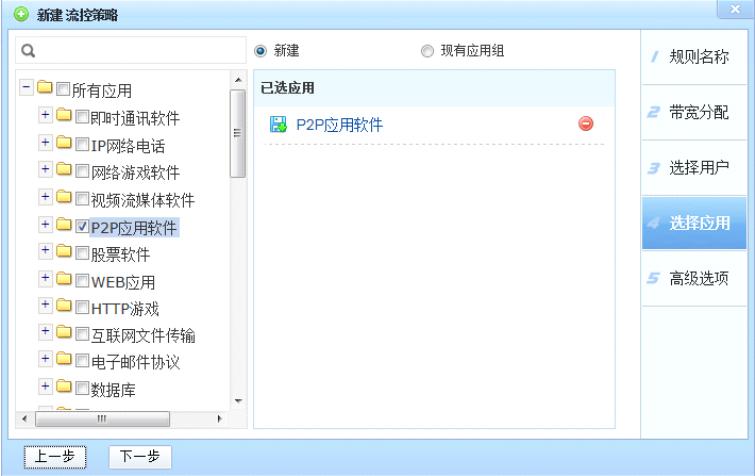Click the 即时通讯软件 folder icon
The image size is (755, 476).
[x=64, y=115]
